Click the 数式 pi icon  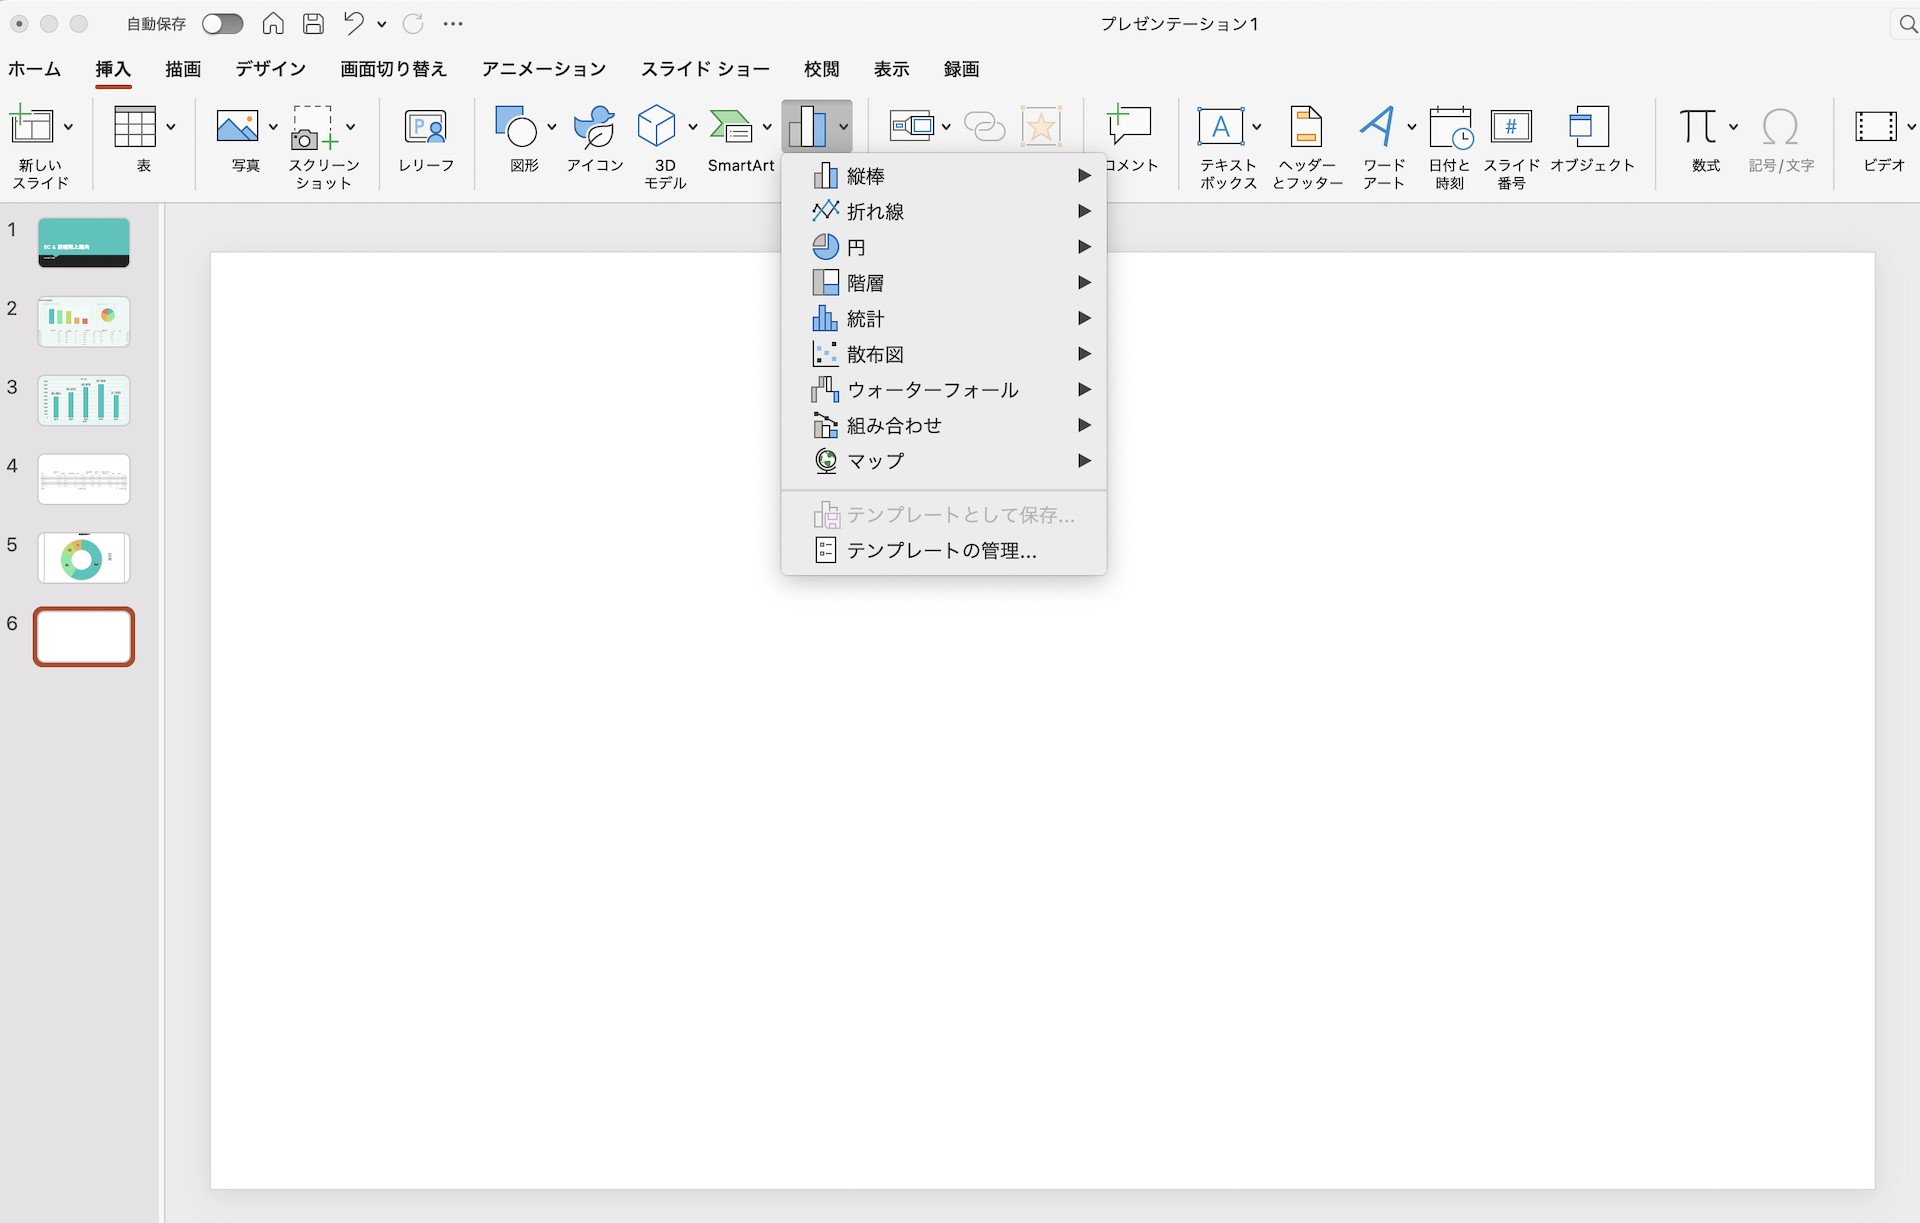tap(1698, 127)
